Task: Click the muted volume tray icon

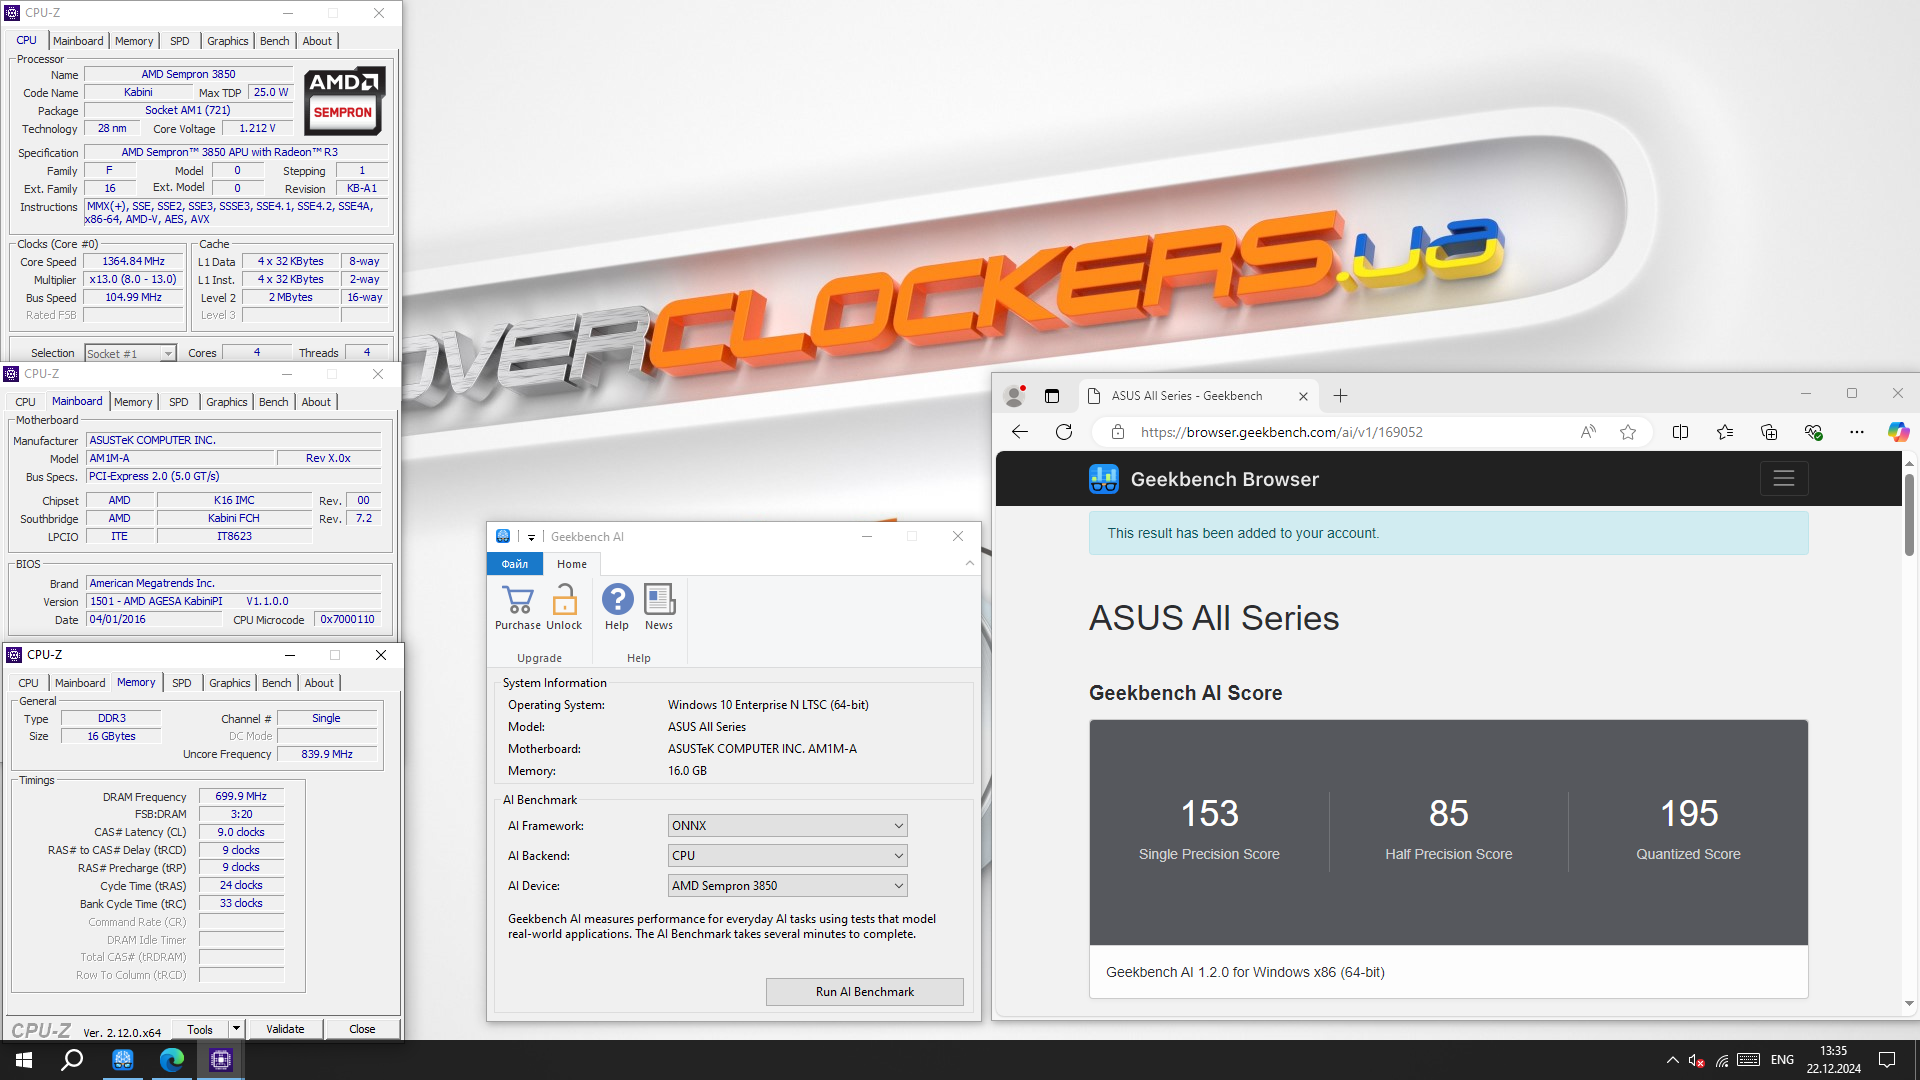Action: point(1696,1060)
